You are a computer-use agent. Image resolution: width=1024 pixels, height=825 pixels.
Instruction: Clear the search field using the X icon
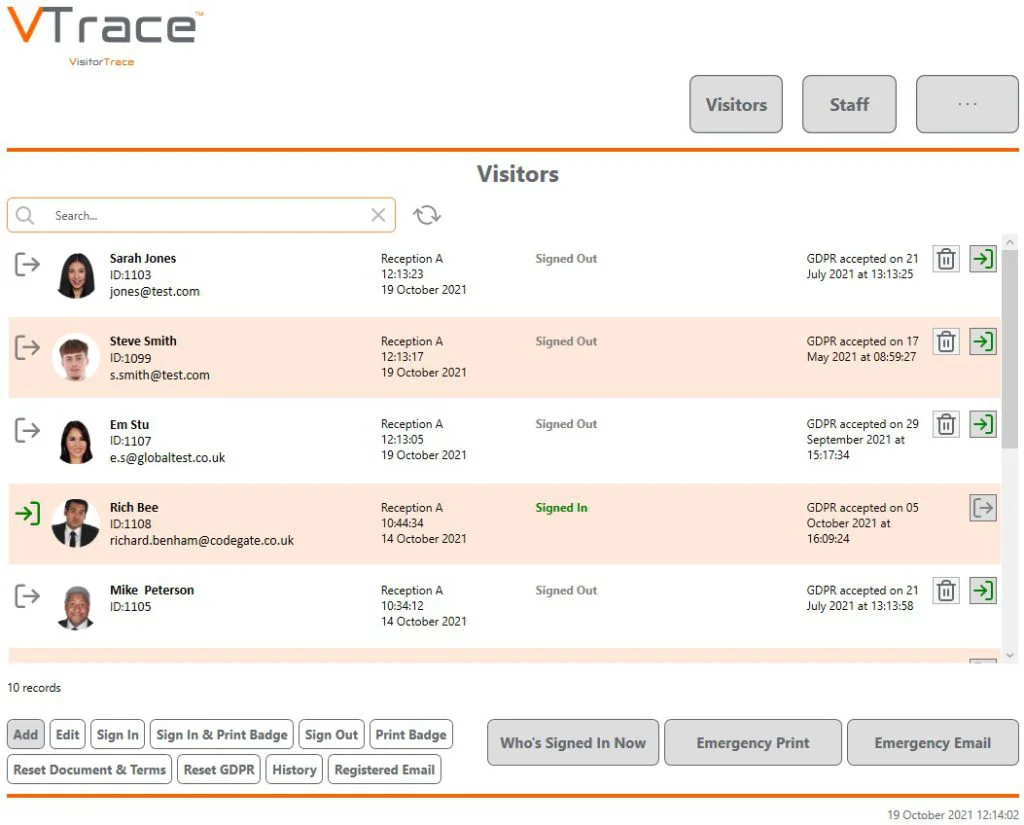click(x=378, y=214)
